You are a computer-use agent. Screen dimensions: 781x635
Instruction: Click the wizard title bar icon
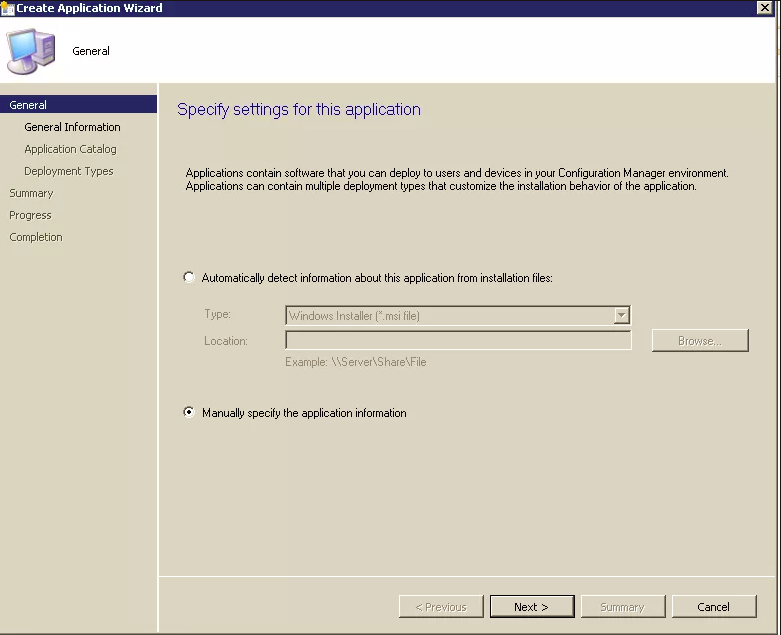pyautogui.click(x=8, y=8)
